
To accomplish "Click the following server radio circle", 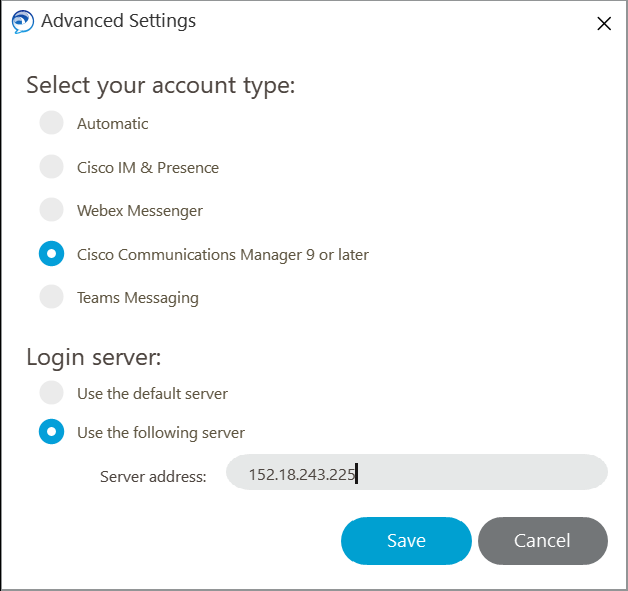I will point(51,432).
